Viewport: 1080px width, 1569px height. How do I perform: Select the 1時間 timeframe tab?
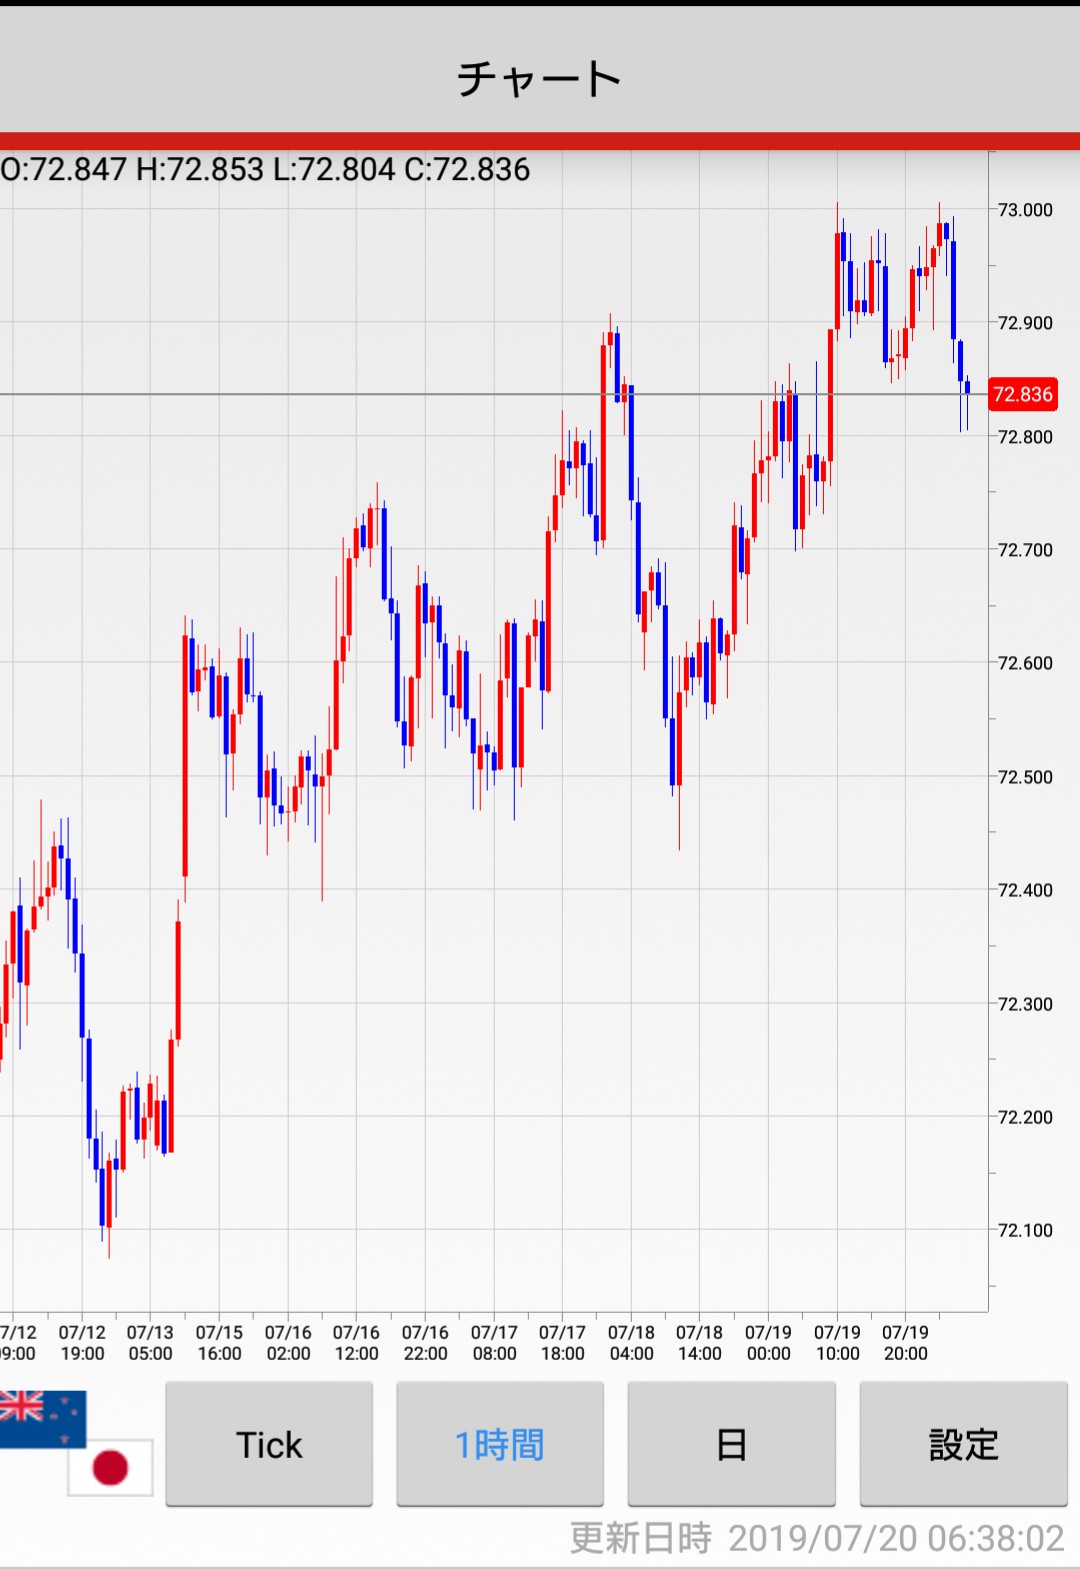coord(500,1444)
